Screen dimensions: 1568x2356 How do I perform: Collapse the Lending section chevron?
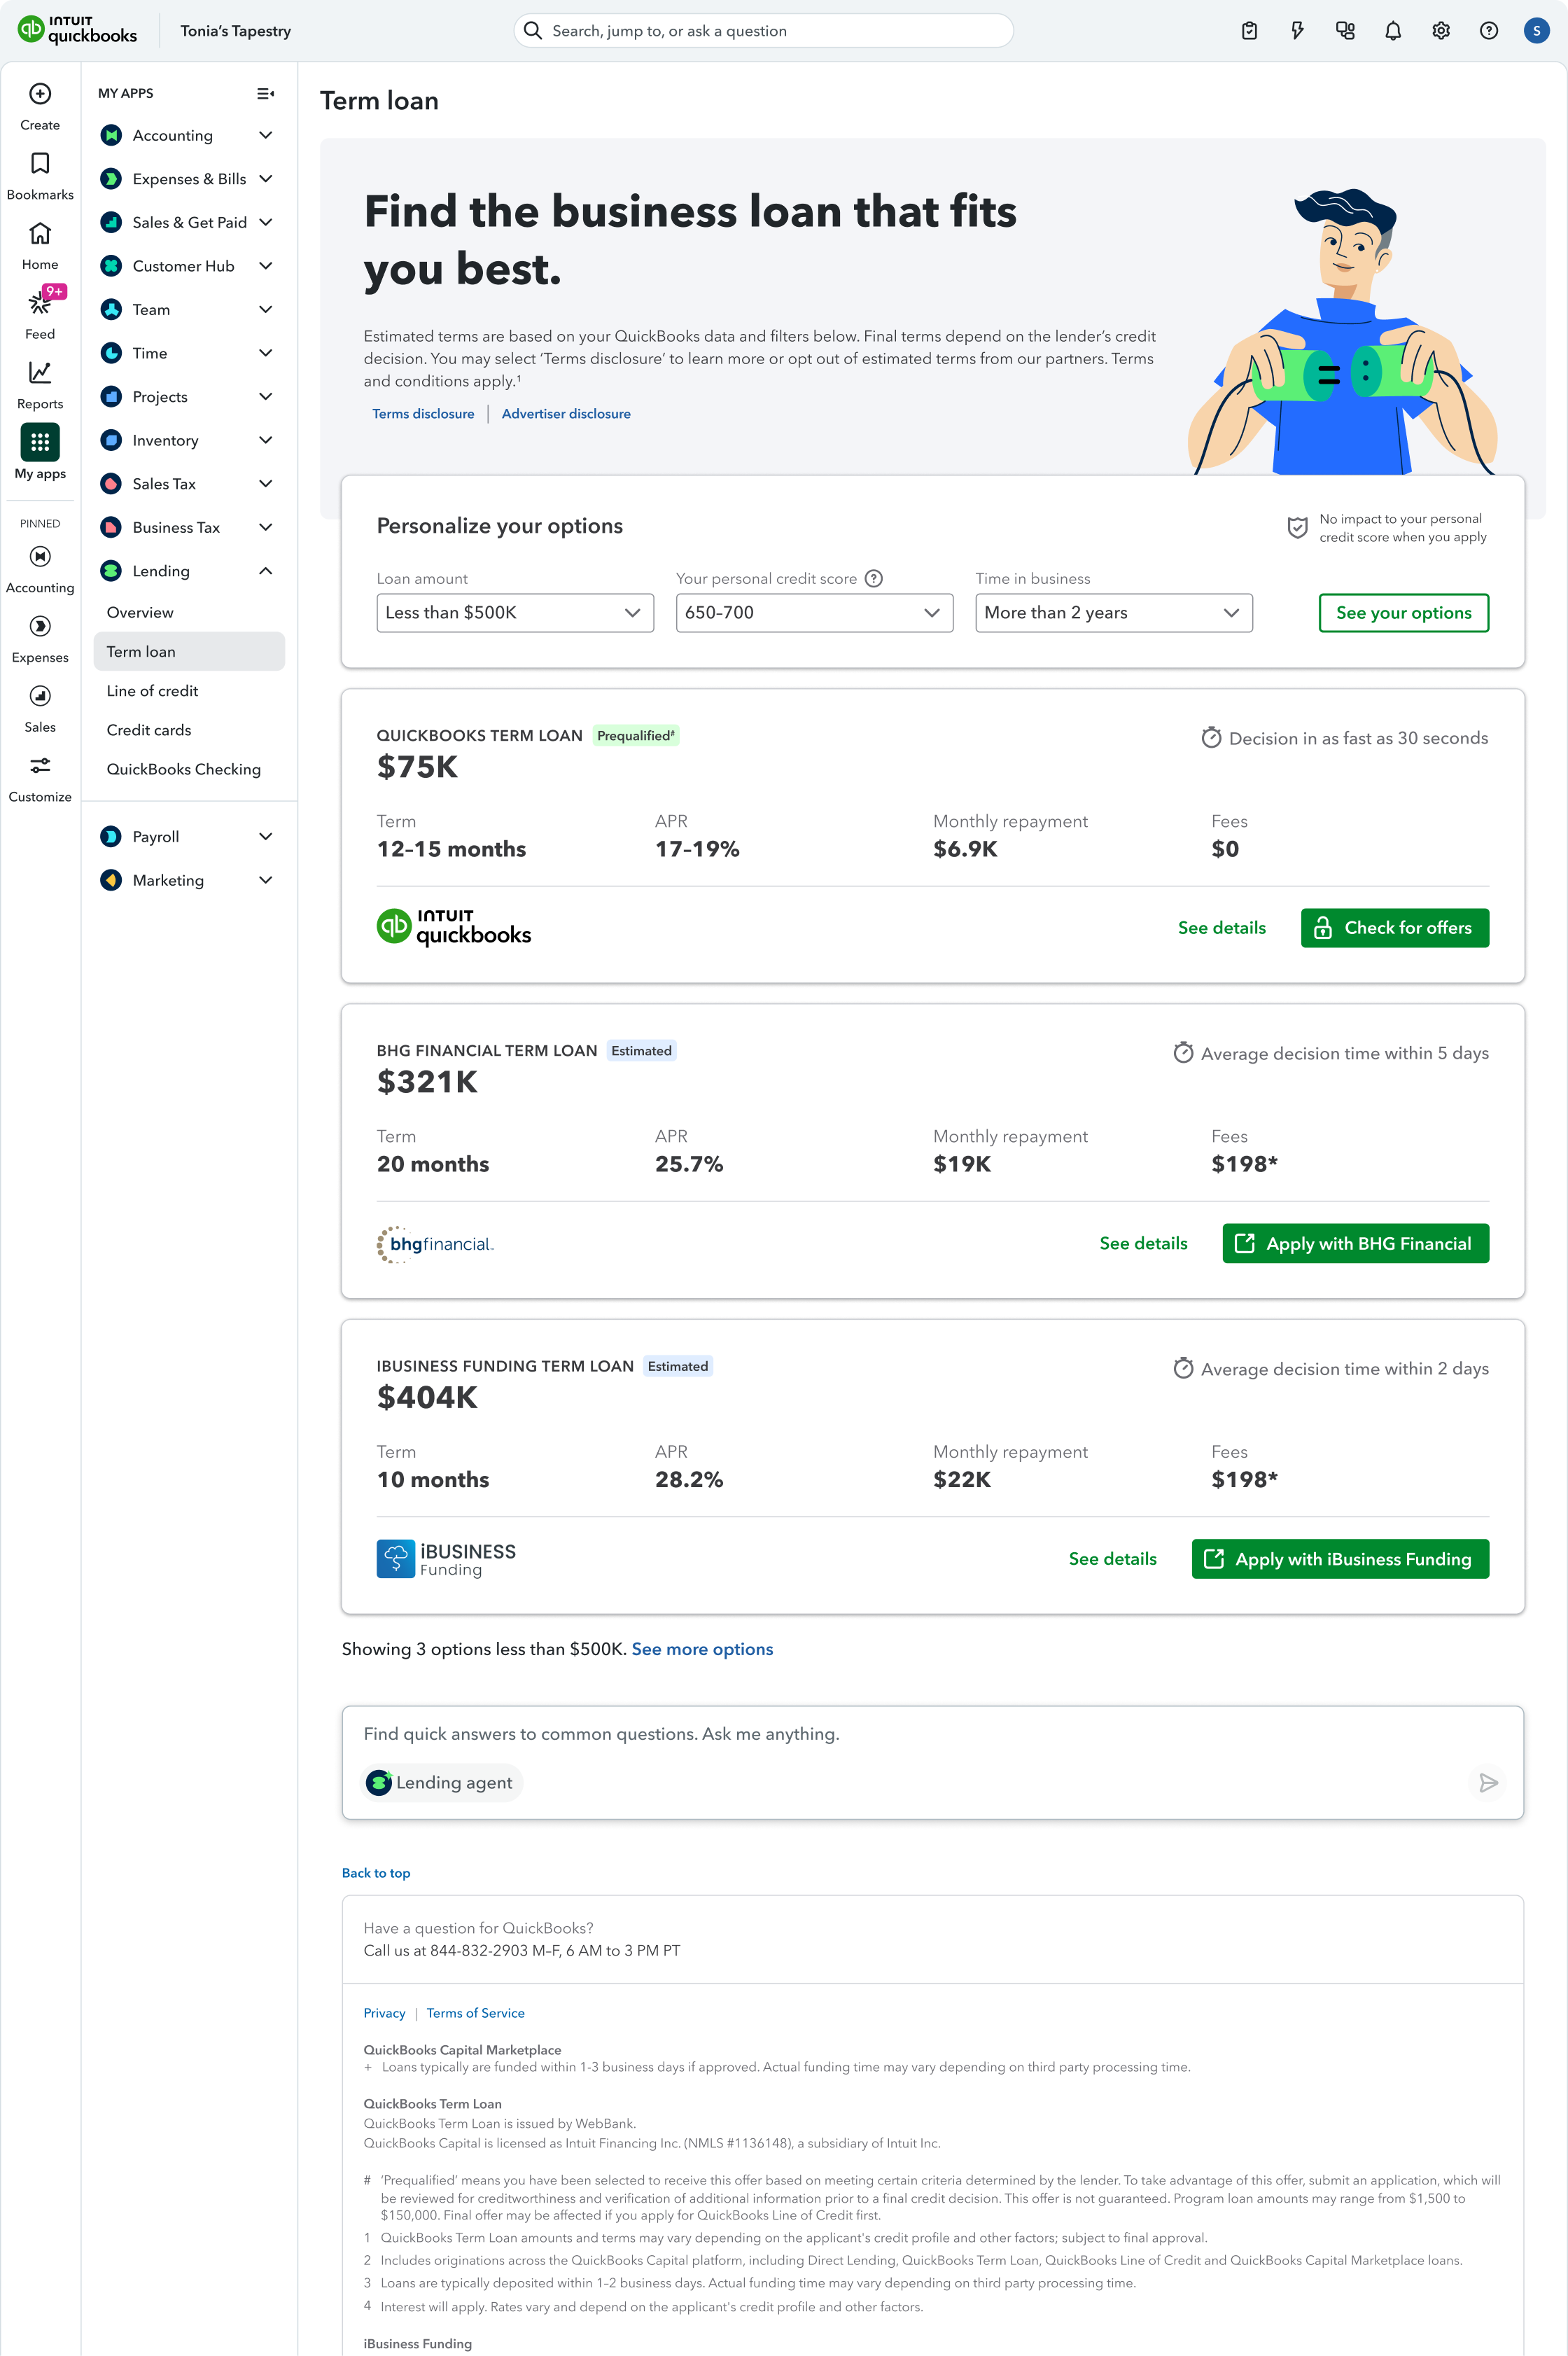click(265, 571)
